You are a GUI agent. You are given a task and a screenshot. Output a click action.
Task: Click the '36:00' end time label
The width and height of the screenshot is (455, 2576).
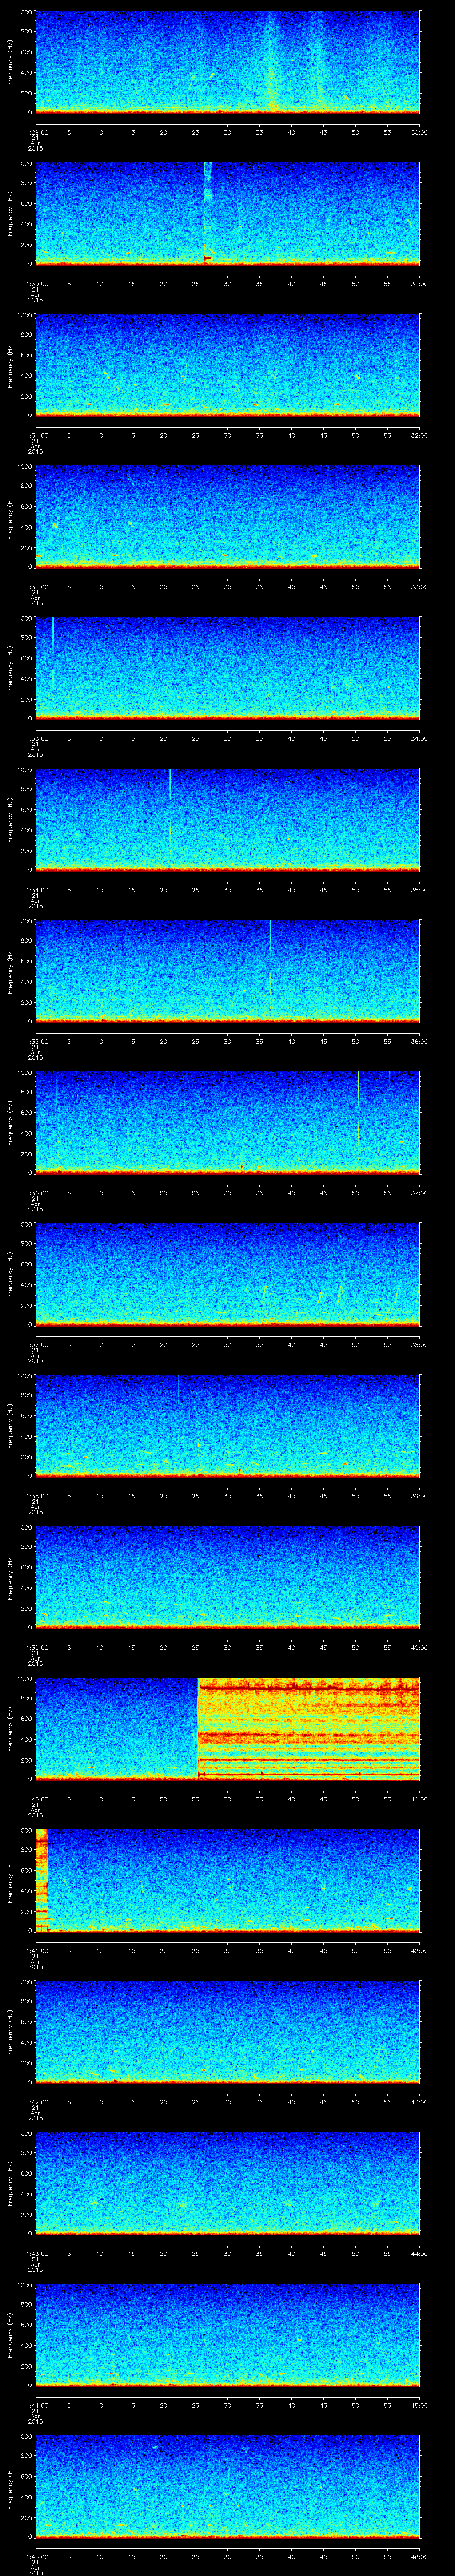tap(419, 1041)
